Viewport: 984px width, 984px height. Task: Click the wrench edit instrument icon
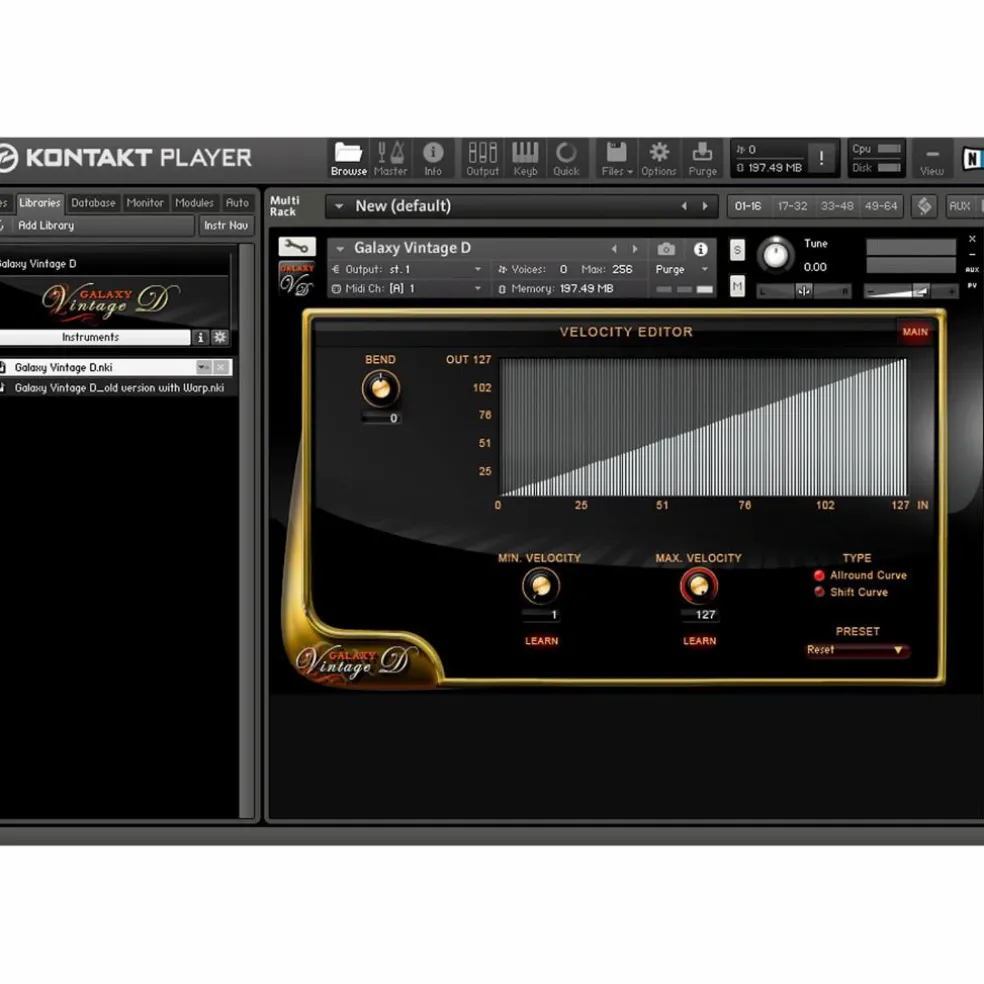tap(297, 246)
